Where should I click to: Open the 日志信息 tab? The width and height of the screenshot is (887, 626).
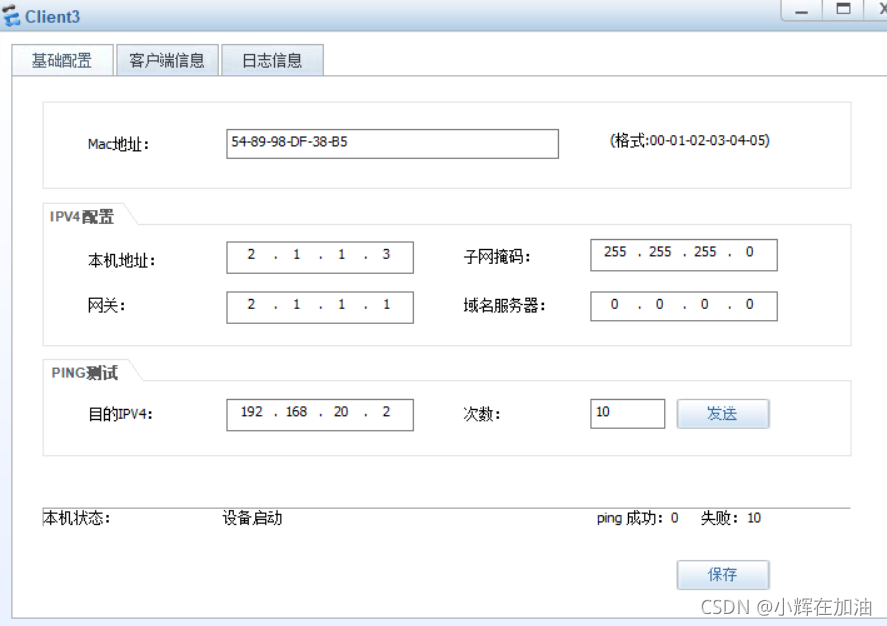(x=272, y=60)
